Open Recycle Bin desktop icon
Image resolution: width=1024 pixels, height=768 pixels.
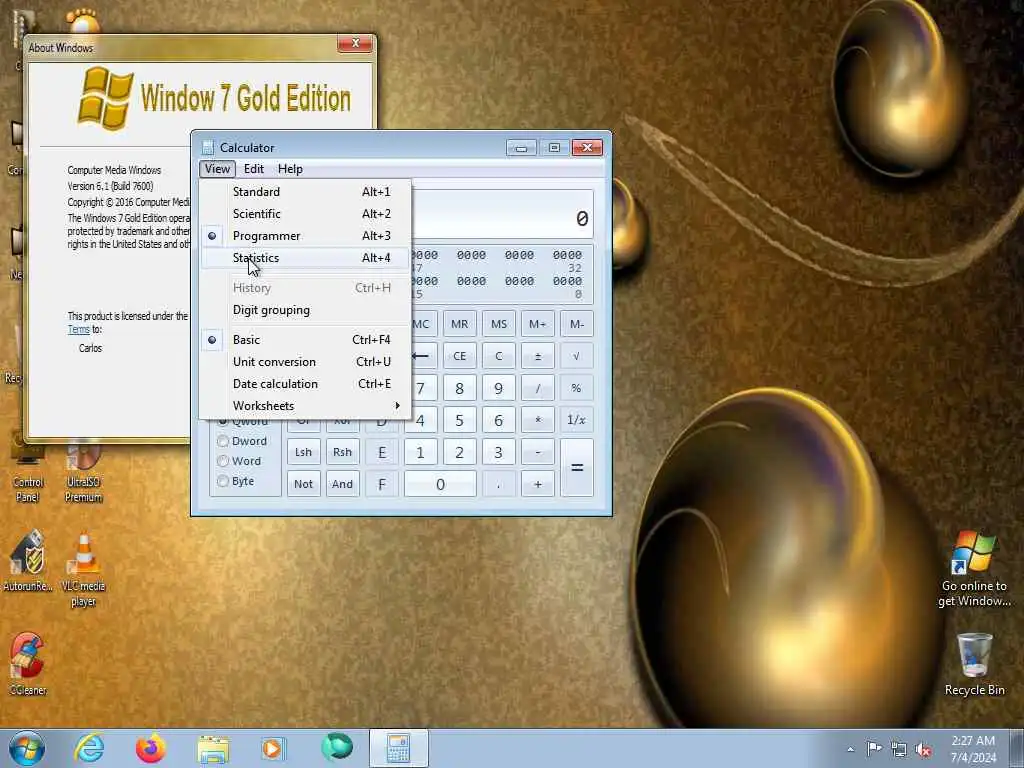(974, 664)
